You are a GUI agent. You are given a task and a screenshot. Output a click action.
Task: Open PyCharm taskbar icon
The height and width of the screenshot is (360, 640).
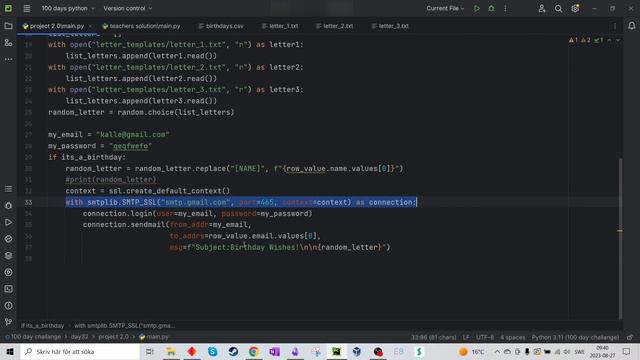point(336,351)
